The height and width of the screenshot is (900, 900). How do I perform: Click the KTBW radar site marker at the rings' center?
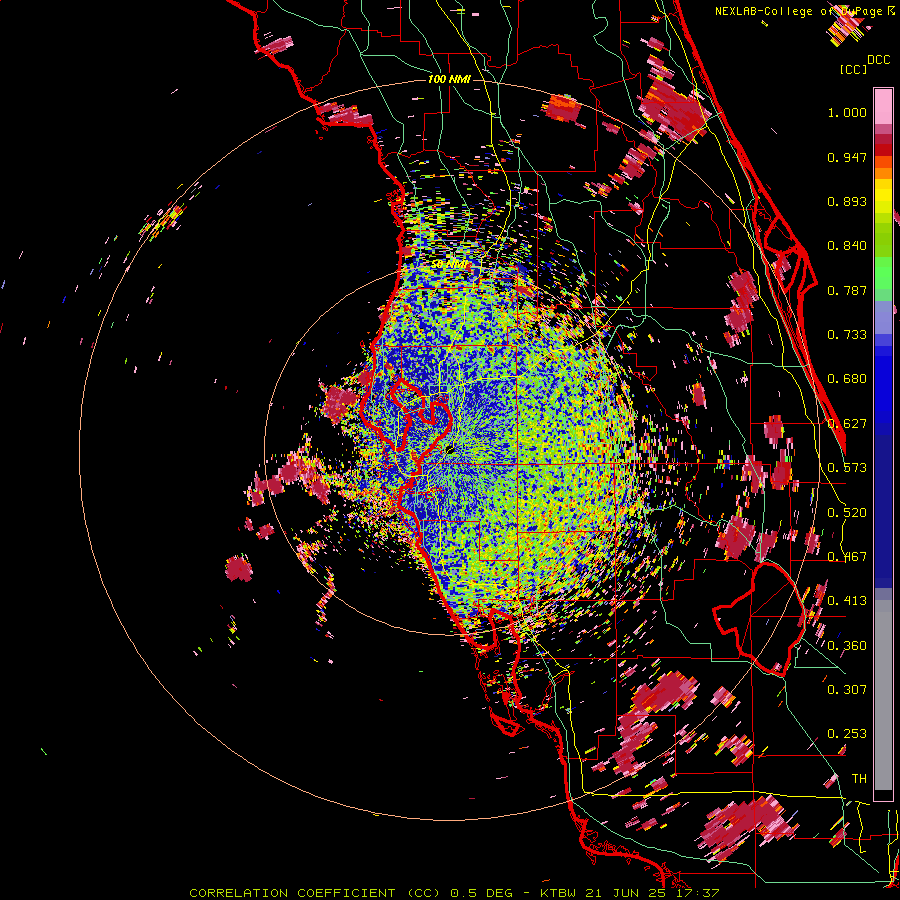pyautogui.click(x=450, y=448)
